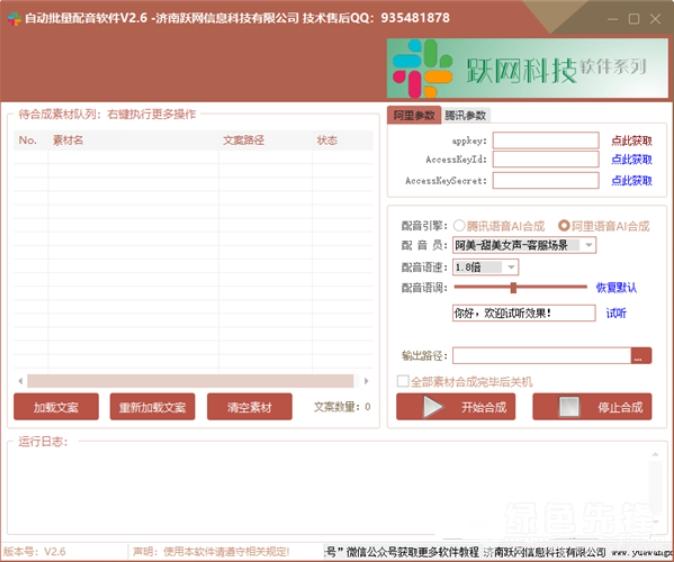Click the preview text field 你好，欢迎试听效果

[524, 313]
